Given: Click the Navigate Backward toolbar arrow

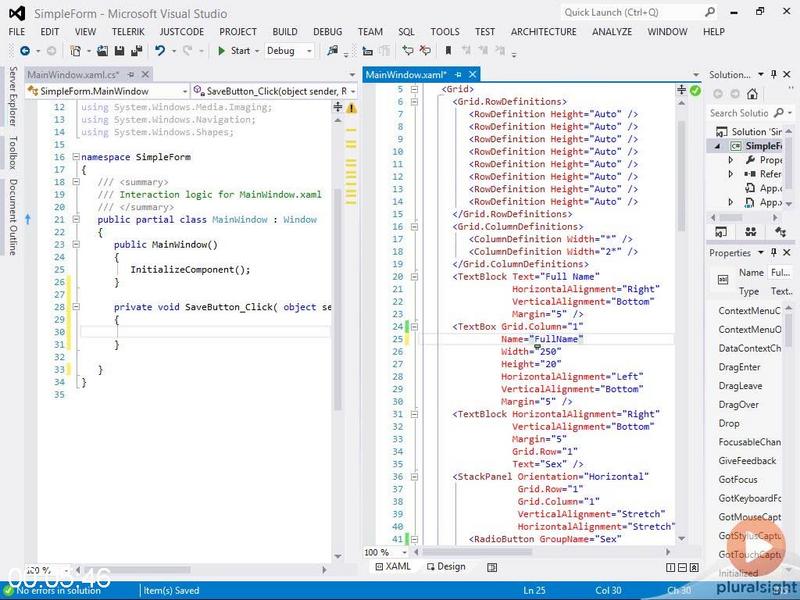Looking at the screenshot, I should point(24,51).
